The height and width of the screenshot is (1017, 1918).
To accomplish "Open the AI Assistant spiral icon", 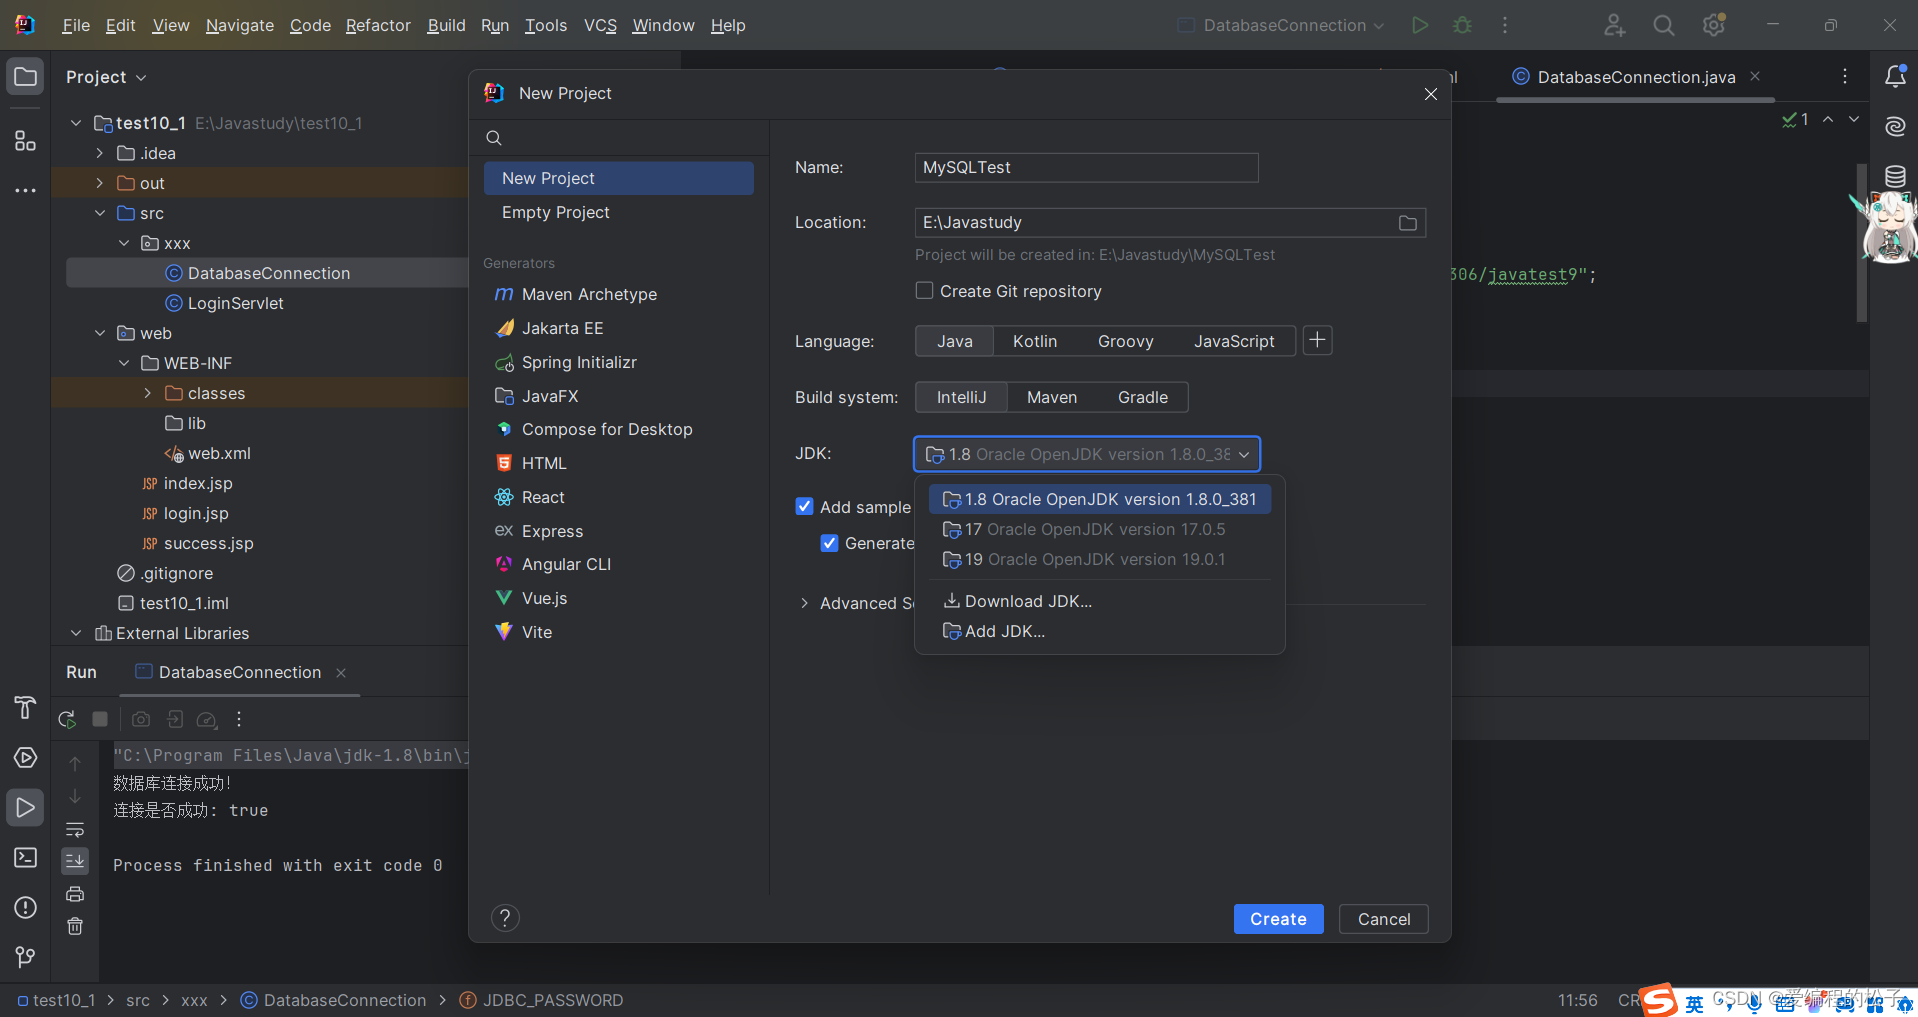I will tap(1895, 126).
